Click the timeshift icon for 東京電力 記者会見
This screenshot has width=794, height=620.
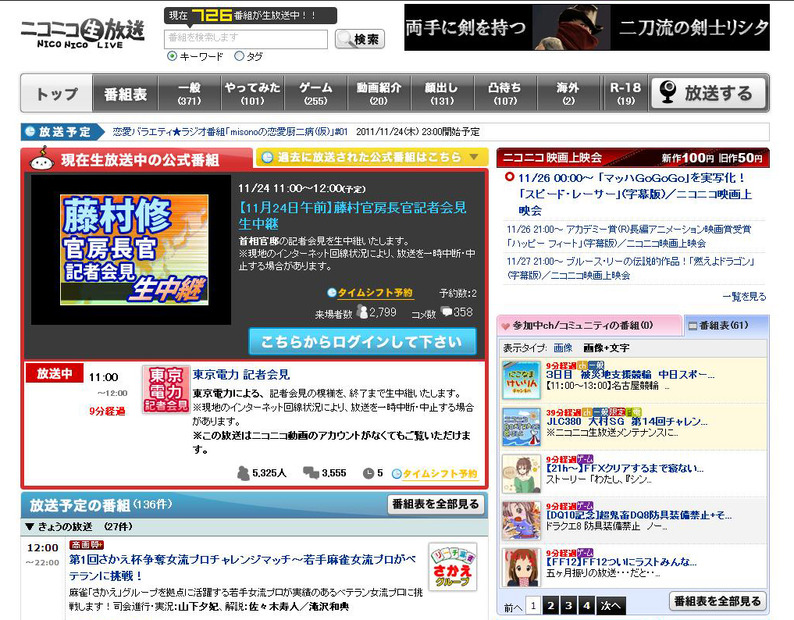(396, 474)
